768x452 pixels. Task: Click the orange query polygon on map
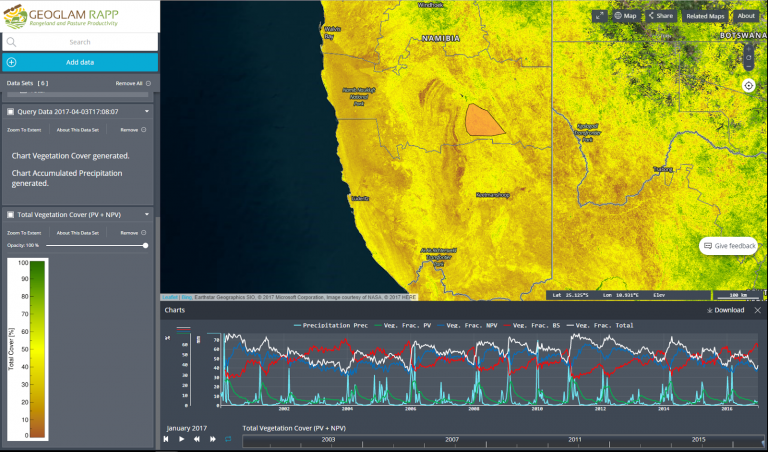click(x=481, y=120)
